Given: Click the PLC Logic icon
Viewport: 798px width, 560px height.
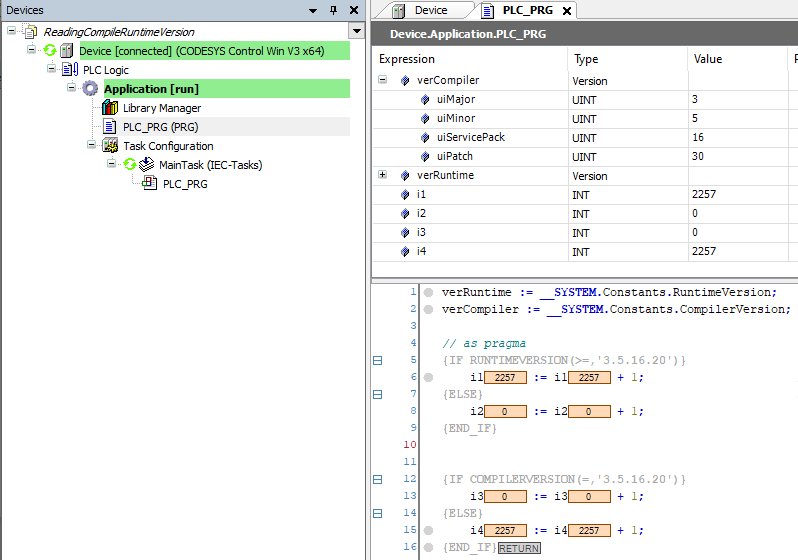Looking at the screenshot, I should 70,70.
